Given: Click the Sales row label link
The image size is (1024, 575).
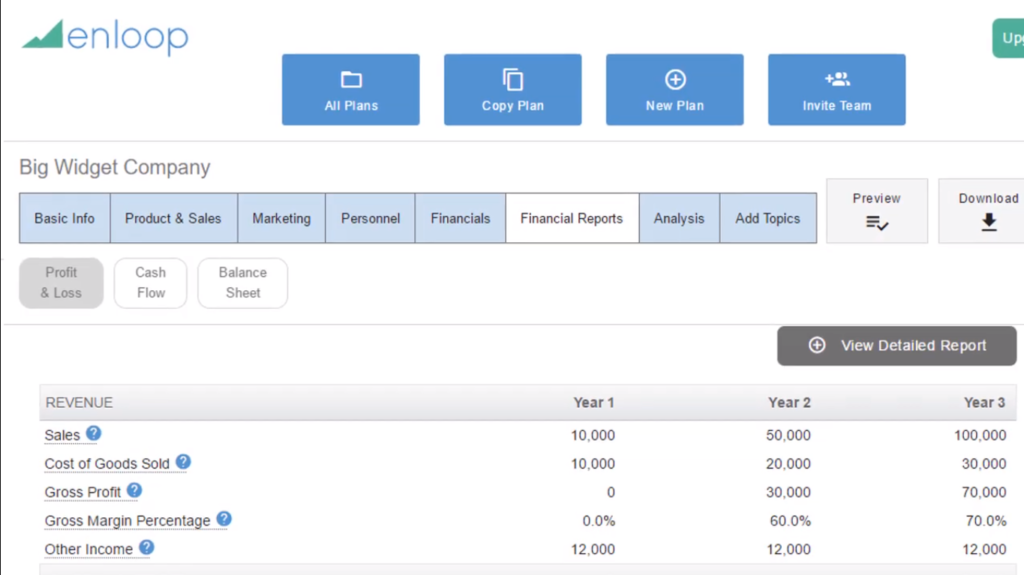Looking at the screenshot, I should point(62,436).
